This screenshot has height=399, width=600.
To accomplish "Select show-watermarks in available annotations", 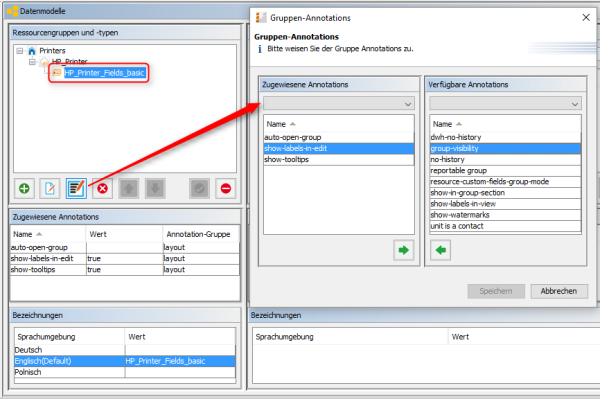I will pos(505,215).
